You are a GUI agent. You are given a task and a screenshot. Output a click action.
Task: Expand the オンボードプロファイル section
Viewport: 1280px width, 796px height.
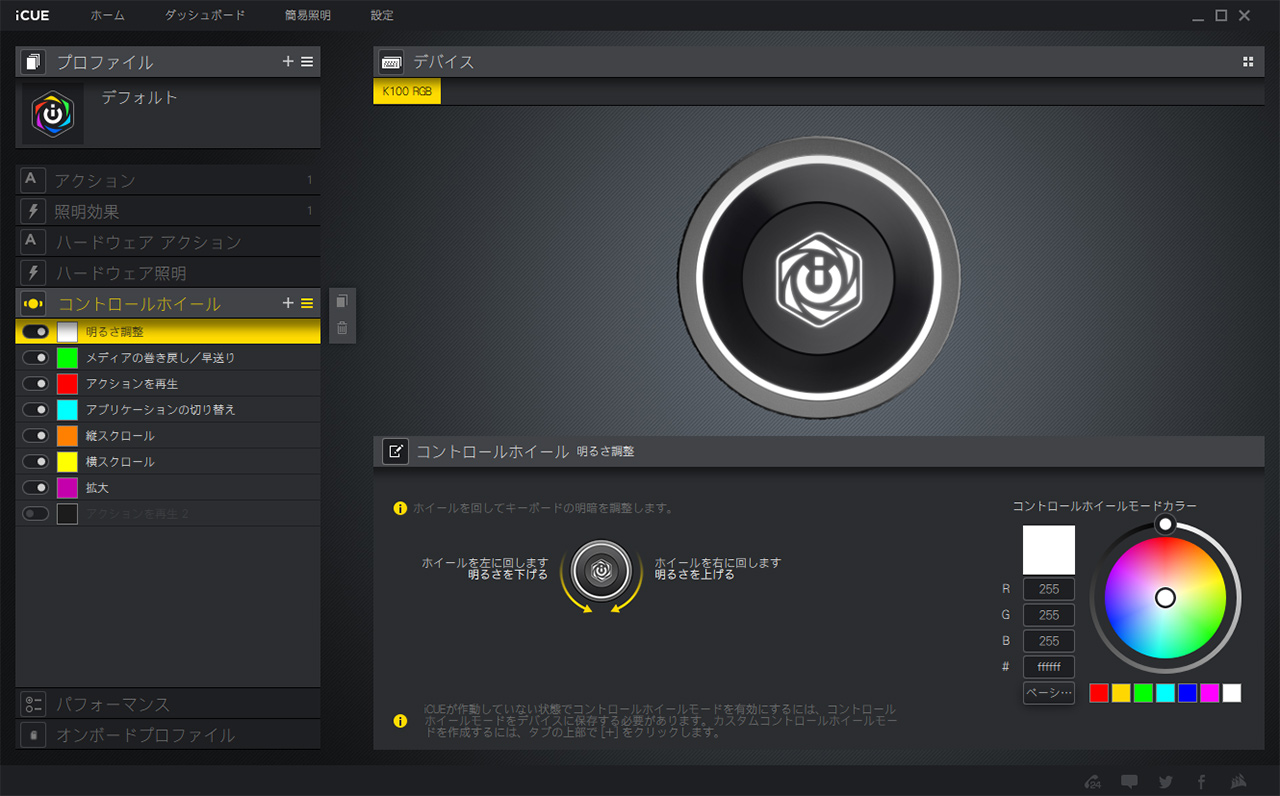tap(168, 735)
